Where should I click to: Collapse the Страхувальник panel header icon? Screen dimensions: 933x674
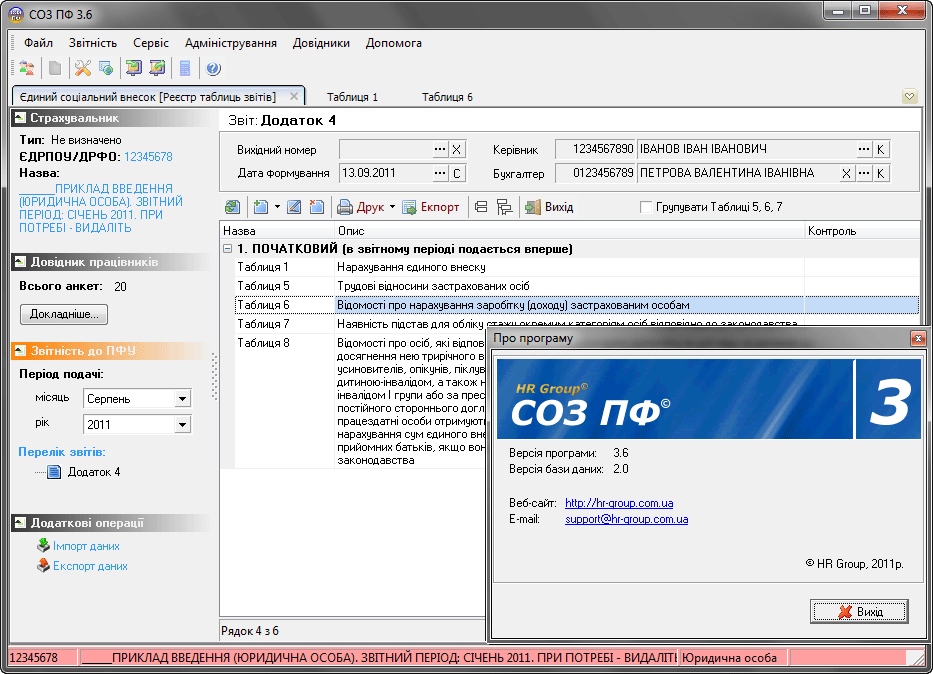[x=20, y=118]
